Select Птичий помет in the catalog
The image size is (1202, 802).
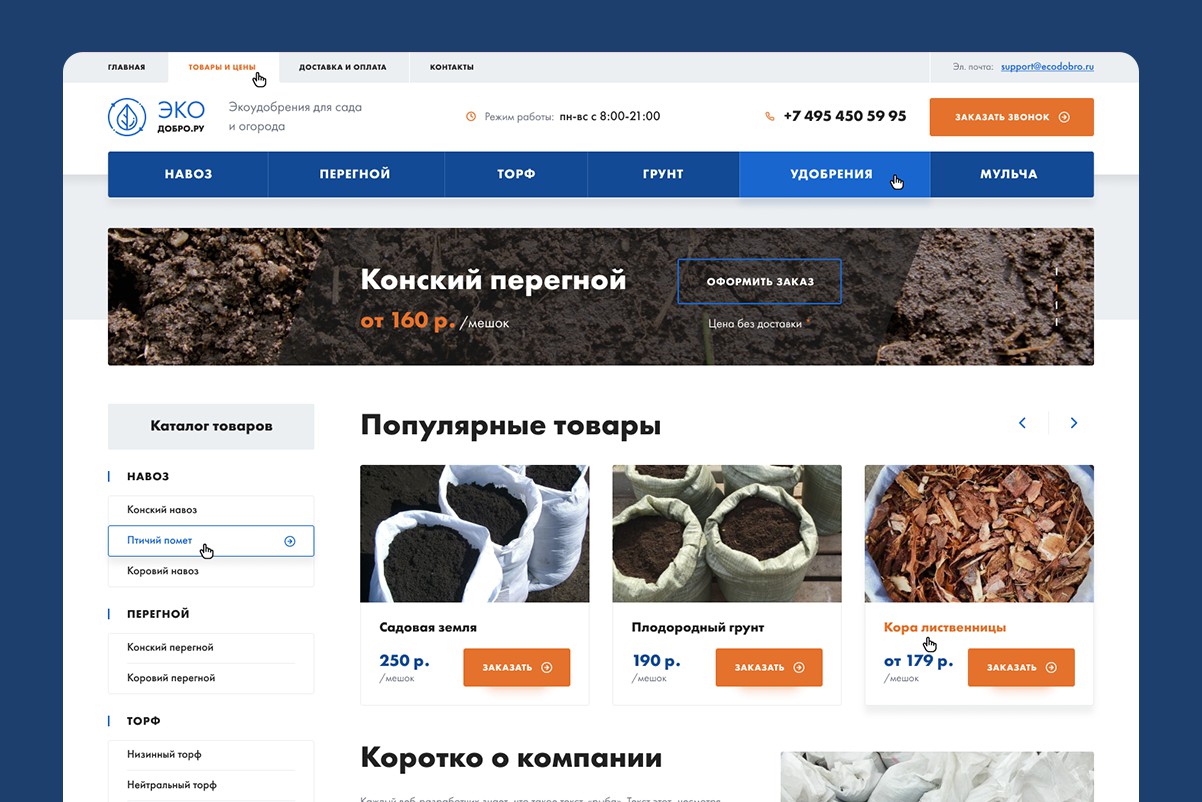(x=211, y=541)
